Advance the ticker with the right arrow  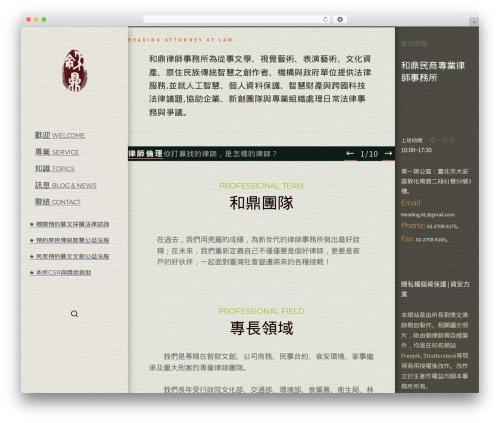point(388,153)
